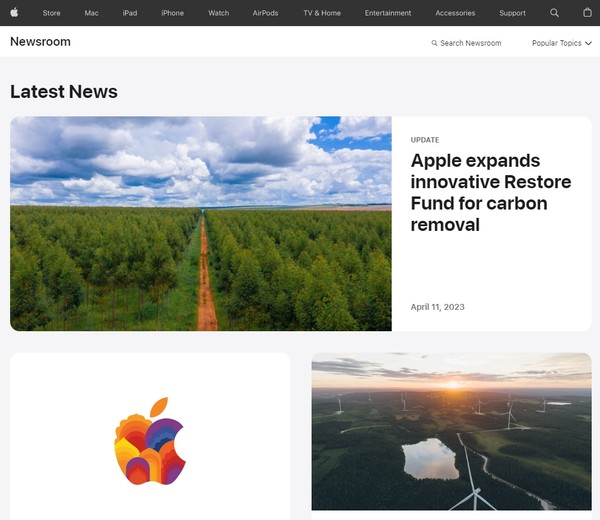Viewport: 600px width, 520px height.
Task: Select iPad in the navigation bar
Action: pyautogui.click(x=130, y=13)
